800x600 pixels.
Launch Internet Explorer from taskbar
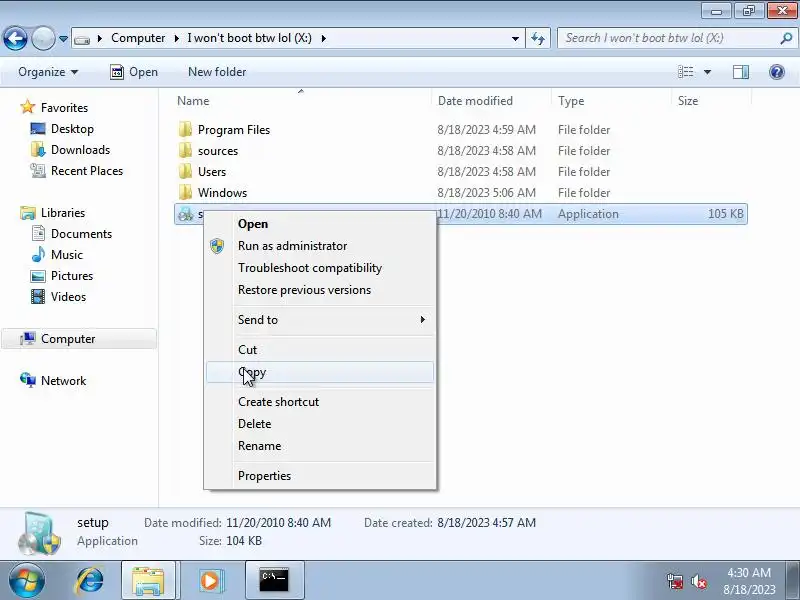[89, 581]
